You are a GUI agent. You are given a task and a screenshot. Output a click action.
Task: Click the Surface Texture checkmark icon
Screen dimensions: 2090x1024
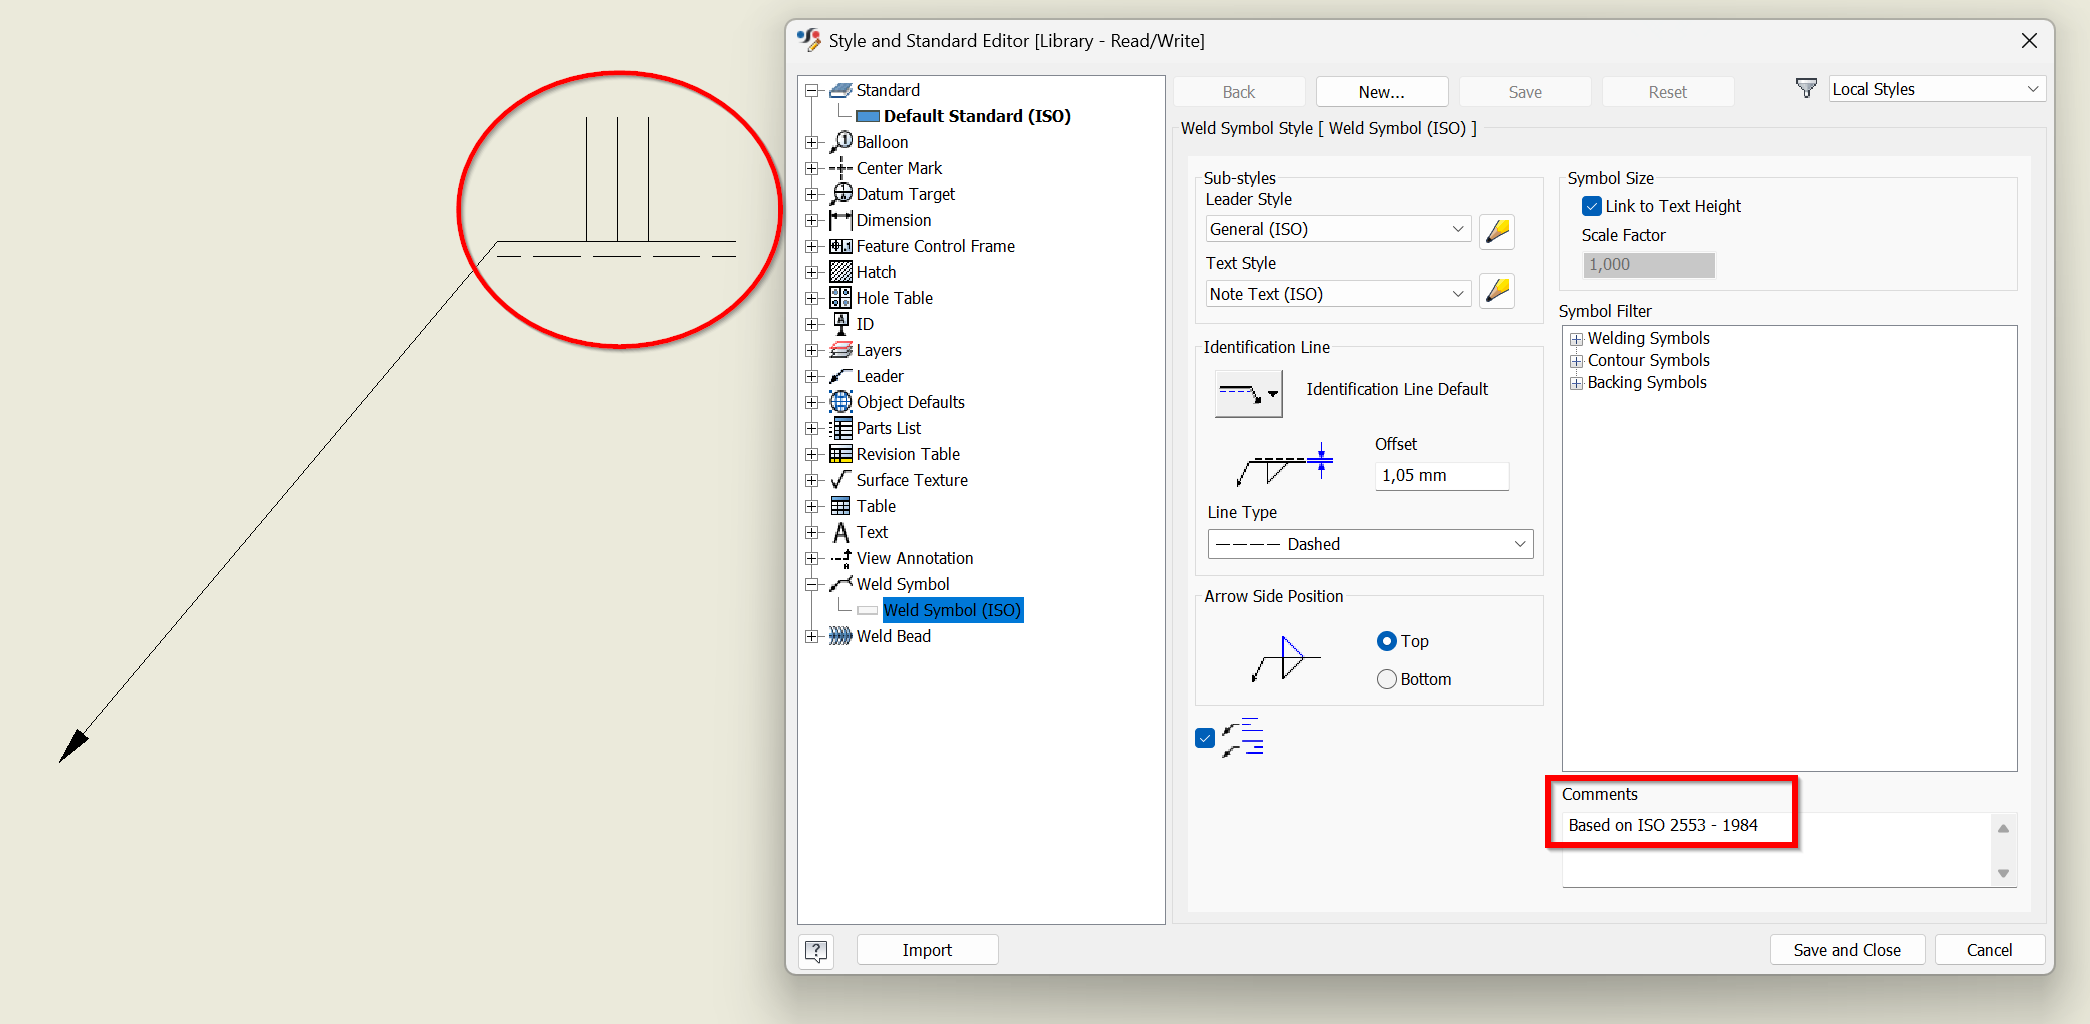pos(841,480)
